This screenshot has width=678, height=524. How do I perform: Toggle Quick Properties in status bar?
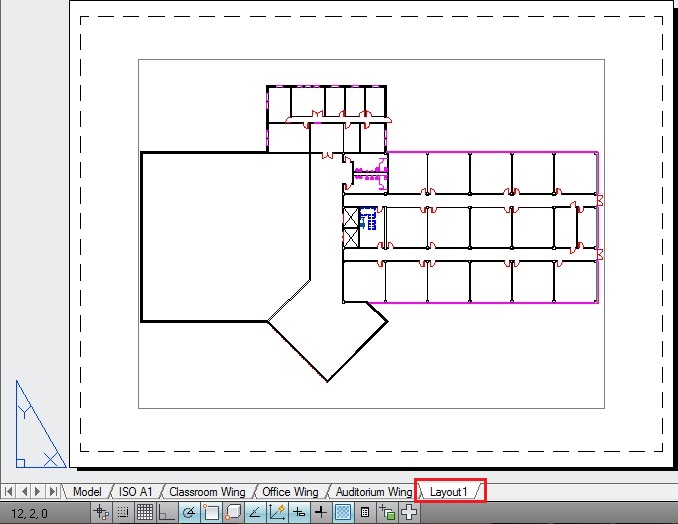365,513
